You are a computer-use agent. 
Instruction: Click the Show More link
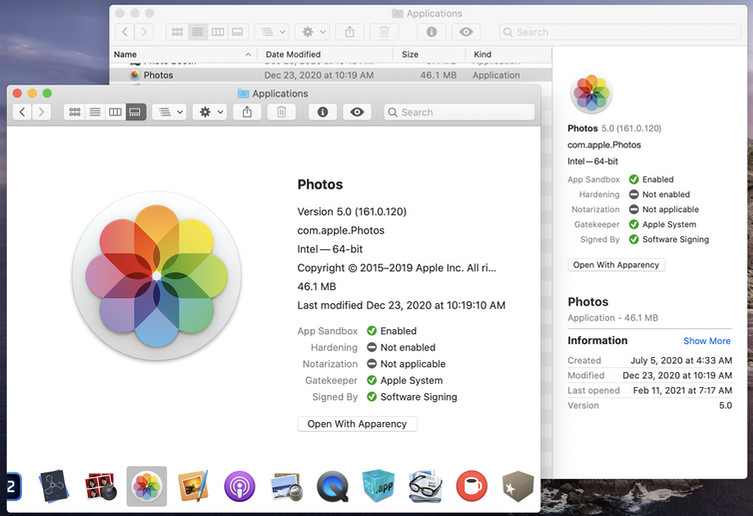point(706,341)
